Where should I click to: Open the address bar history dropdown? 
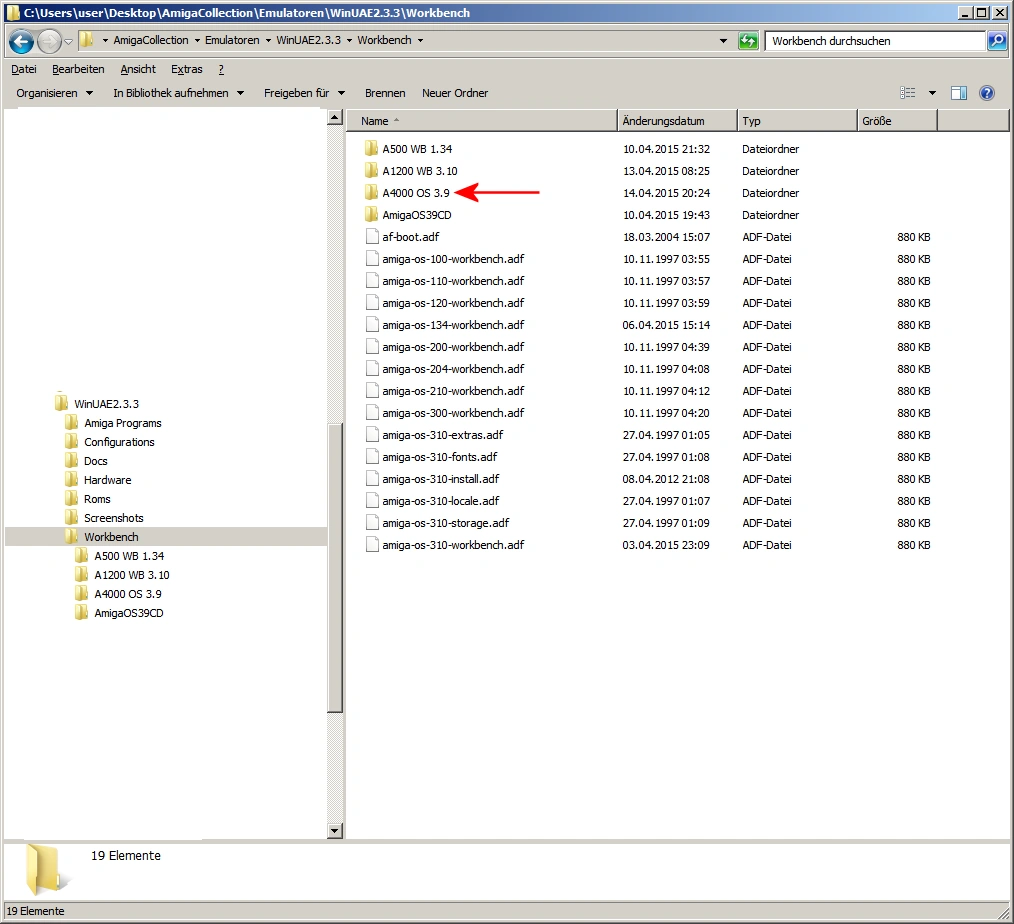[x=723, y=41]
